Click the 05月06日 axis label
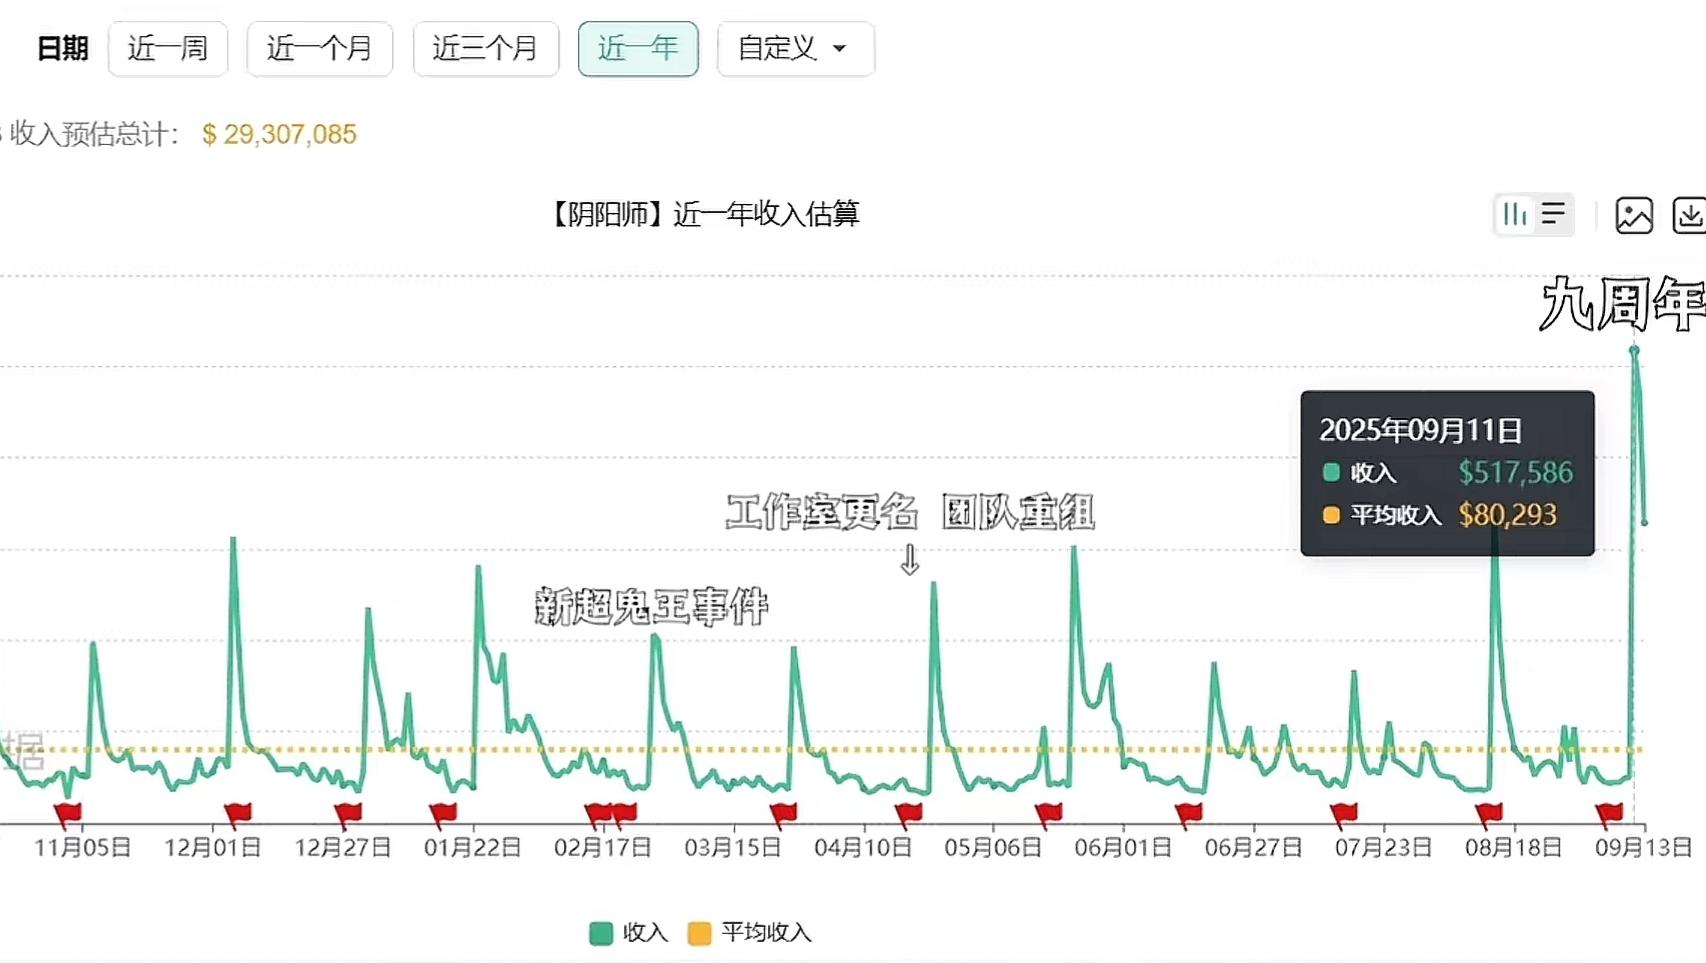Screen dimensions: 1706x963 993,848
